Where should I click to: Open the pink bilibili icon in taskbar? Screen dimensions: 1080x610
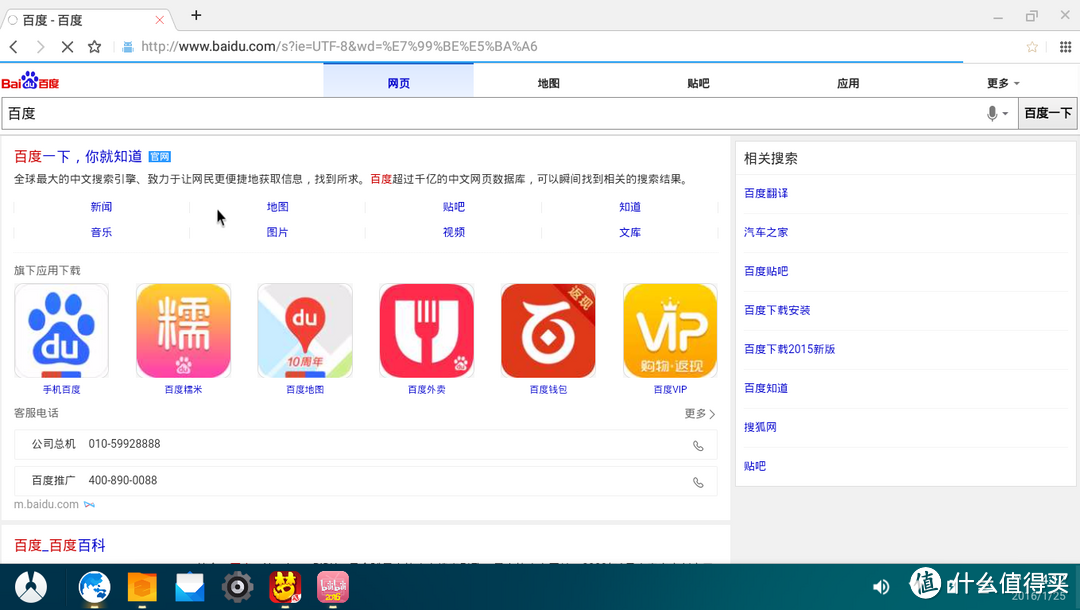pyautogui.click(x=333, y=587)
